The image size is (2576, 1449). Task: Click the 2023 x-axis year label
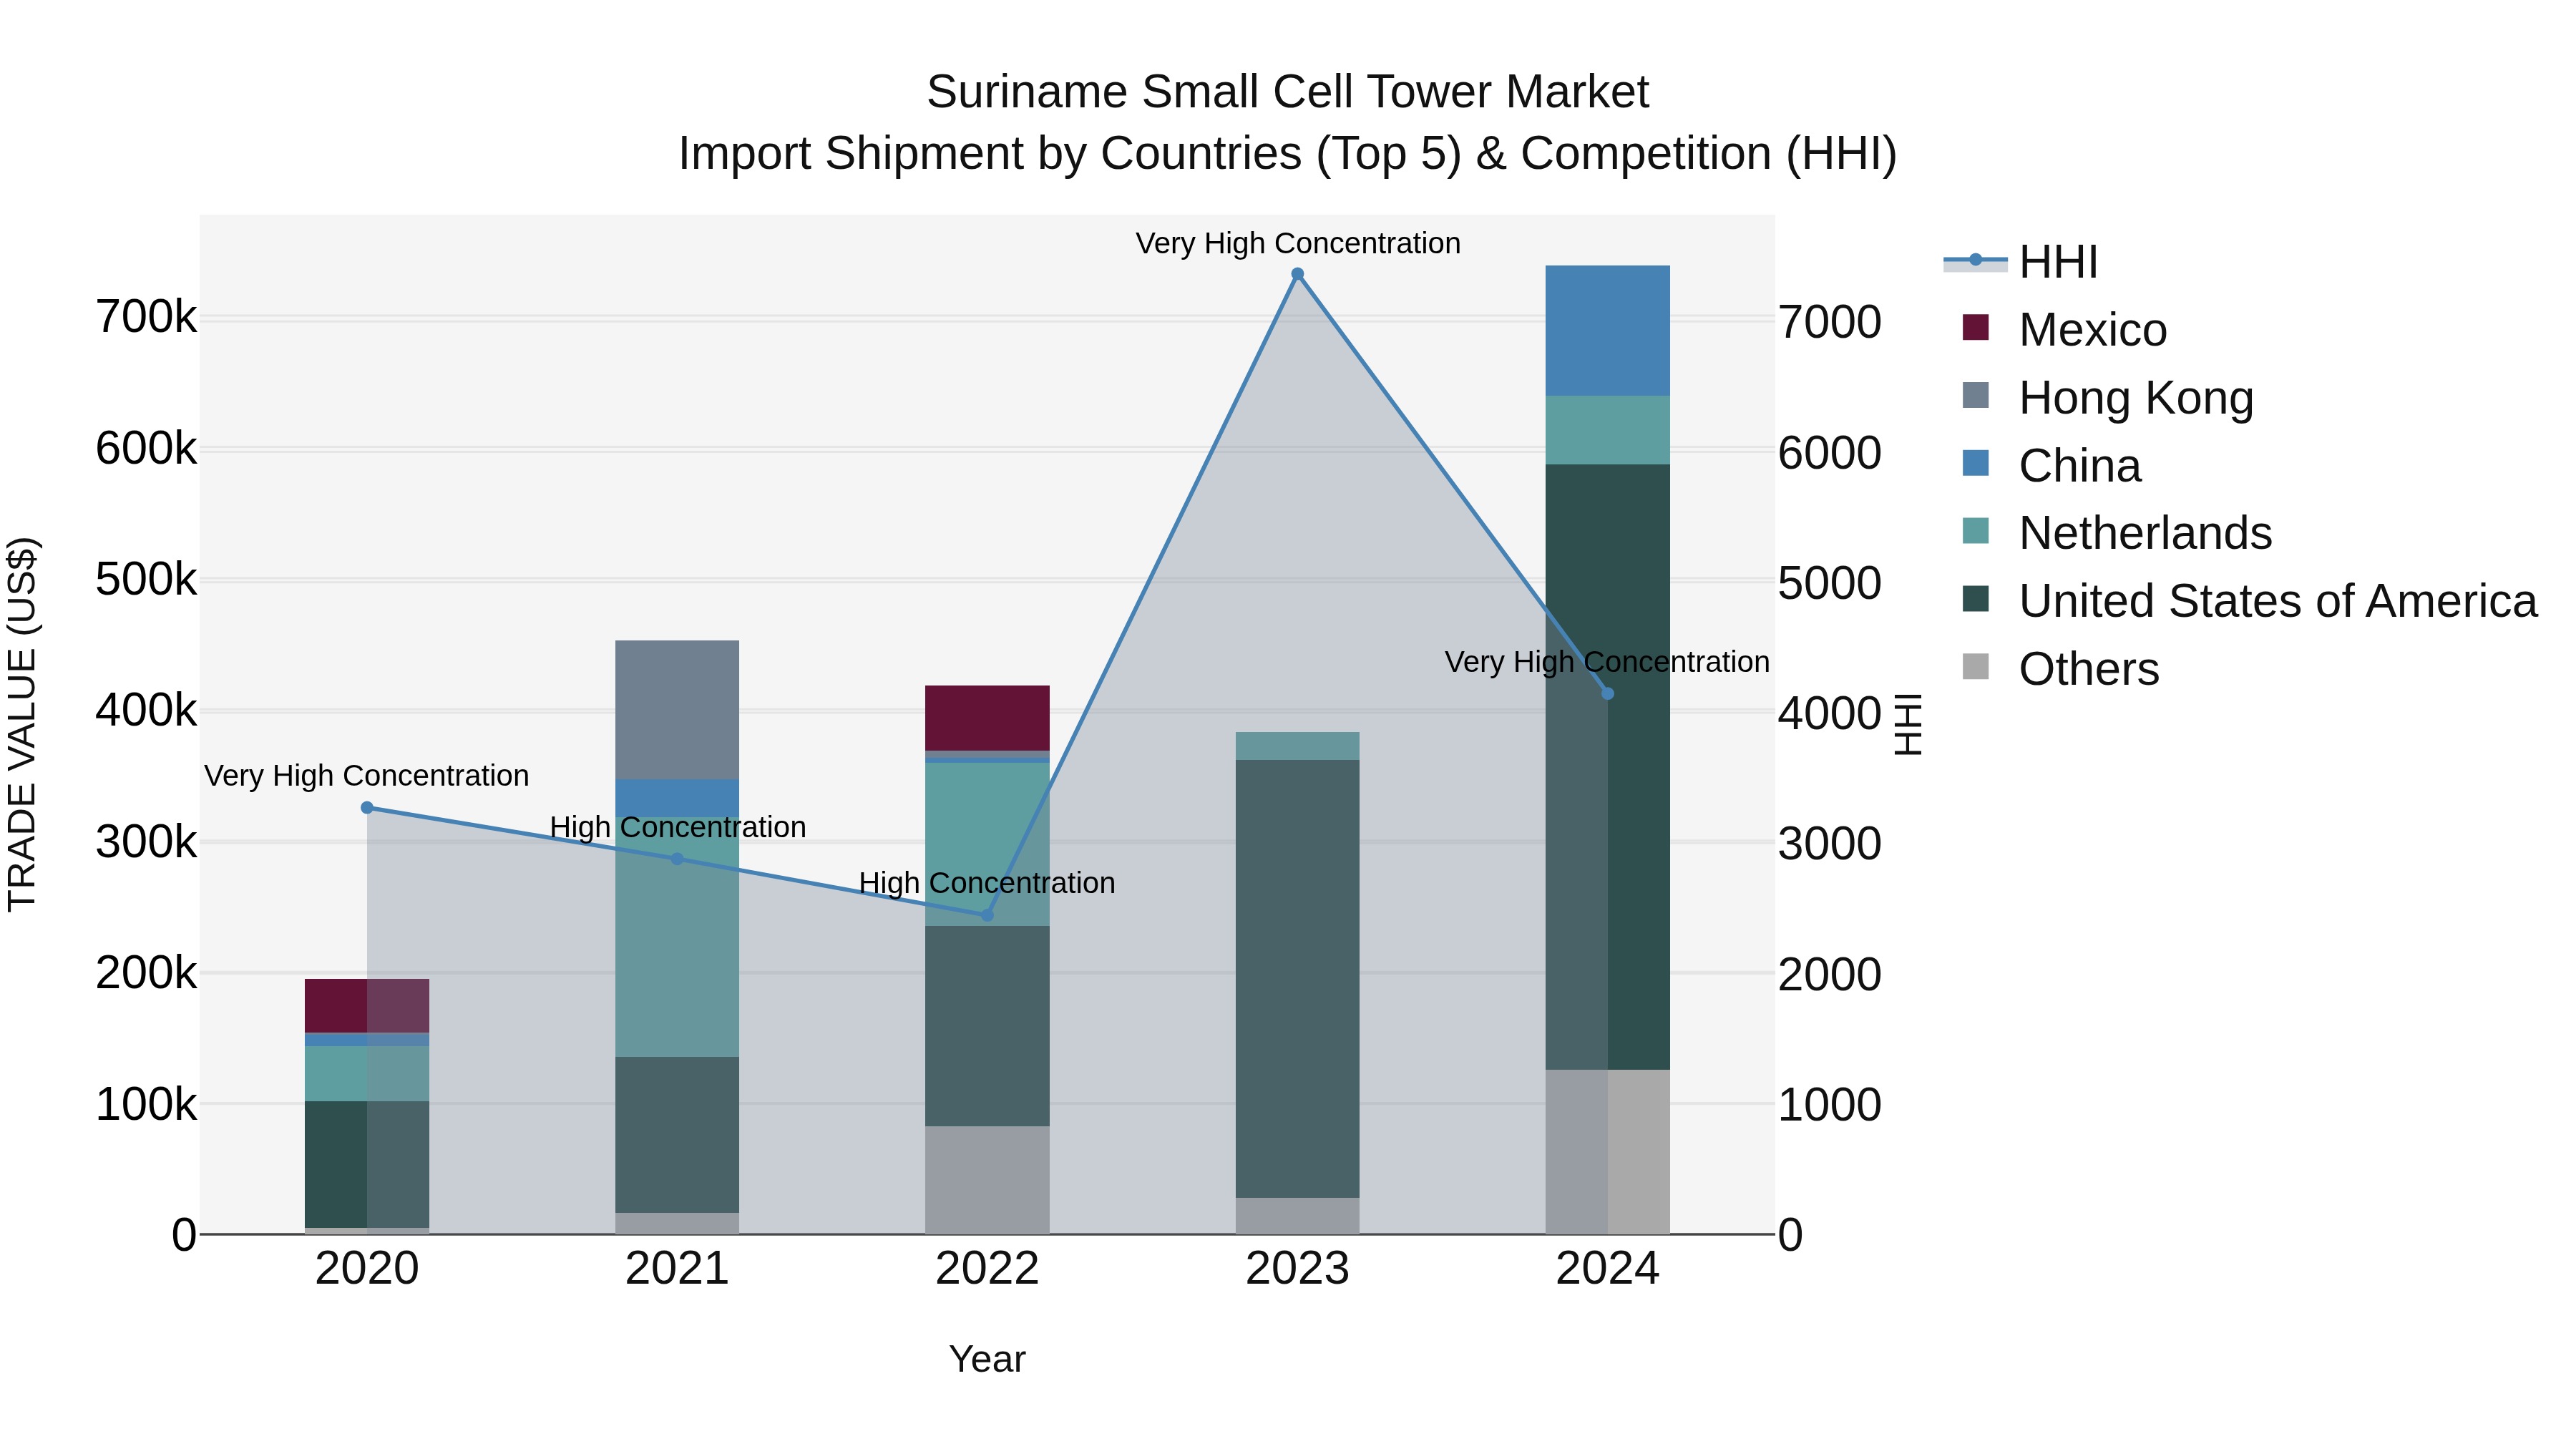point(1297,1269)
